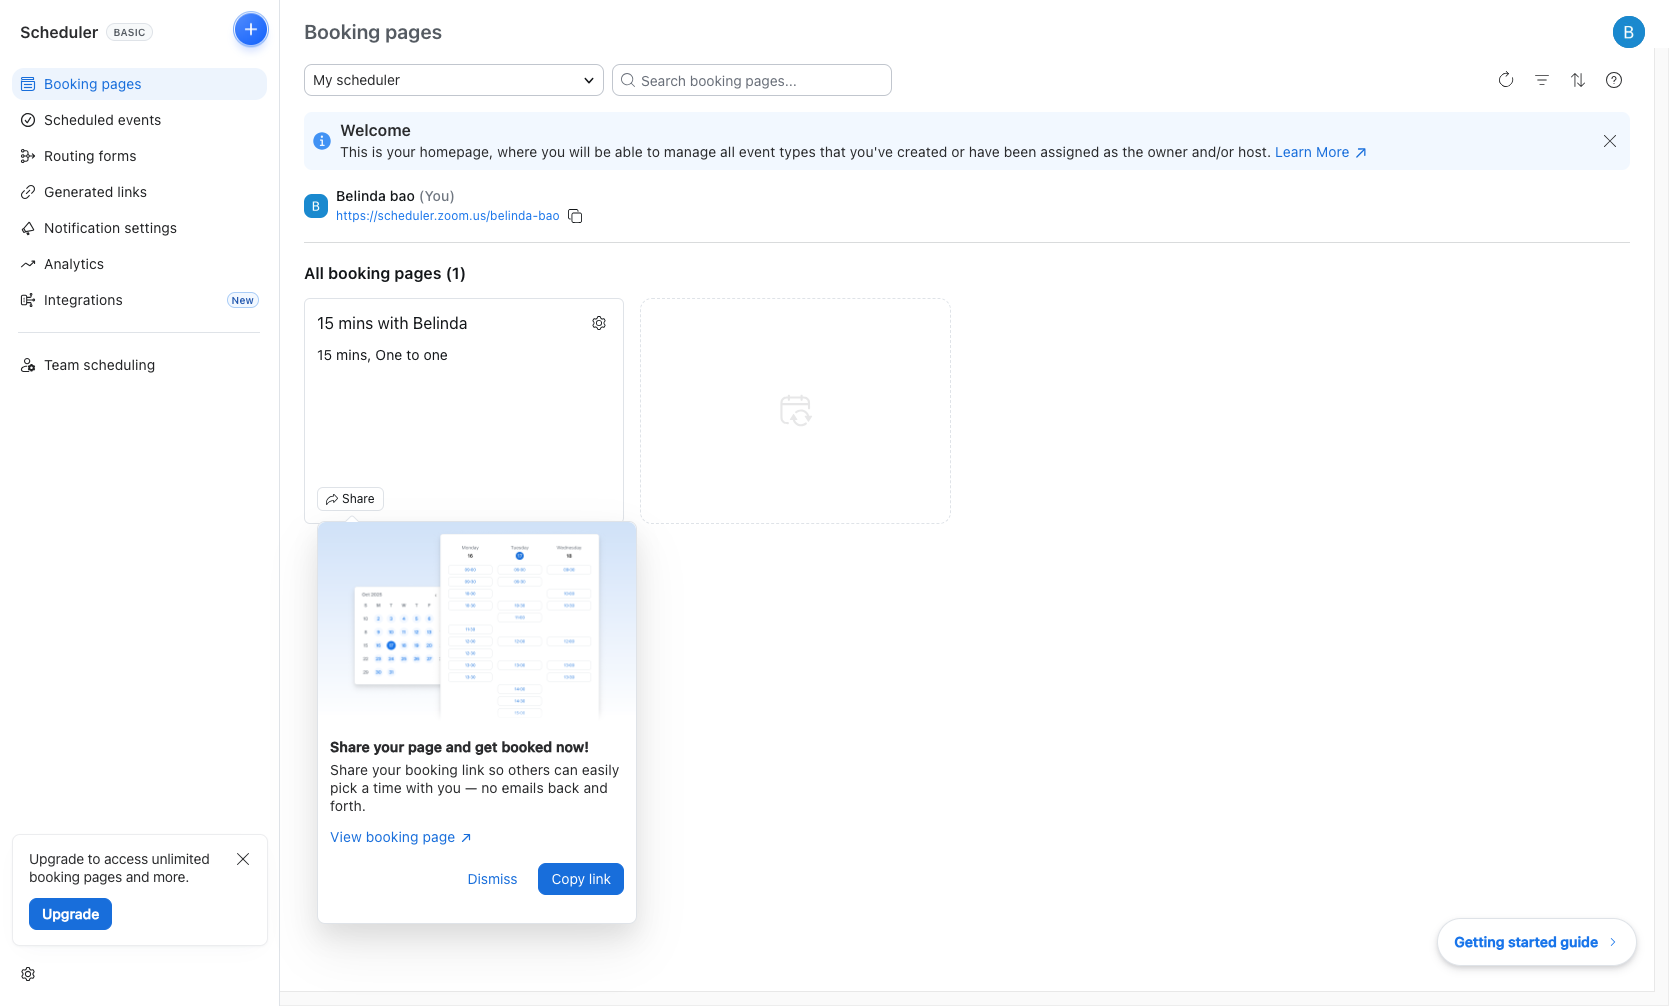Open Team scheduling

[139, 365]
